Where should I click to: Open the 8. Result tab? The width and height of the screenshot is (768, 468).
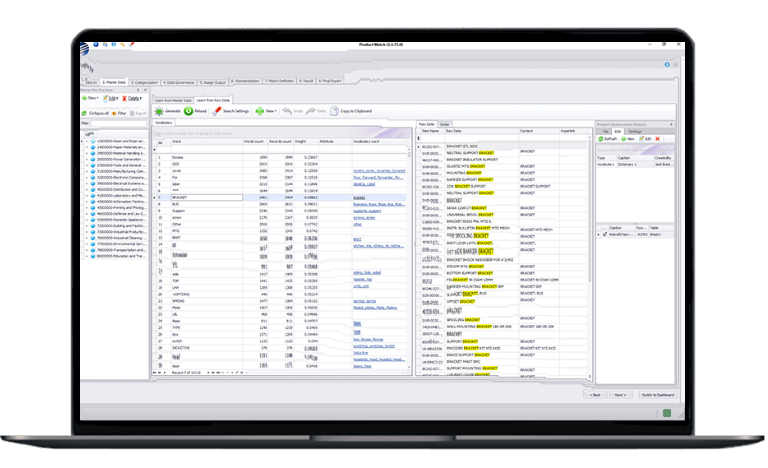pyautogui.click(x=306, y=81)
